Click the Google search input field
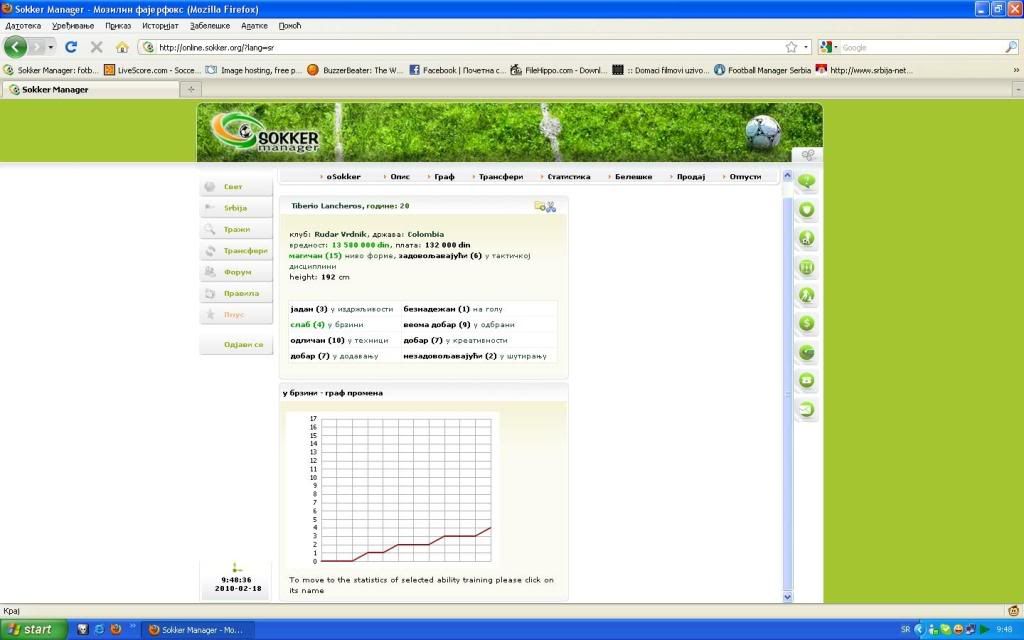 (921, 47)
